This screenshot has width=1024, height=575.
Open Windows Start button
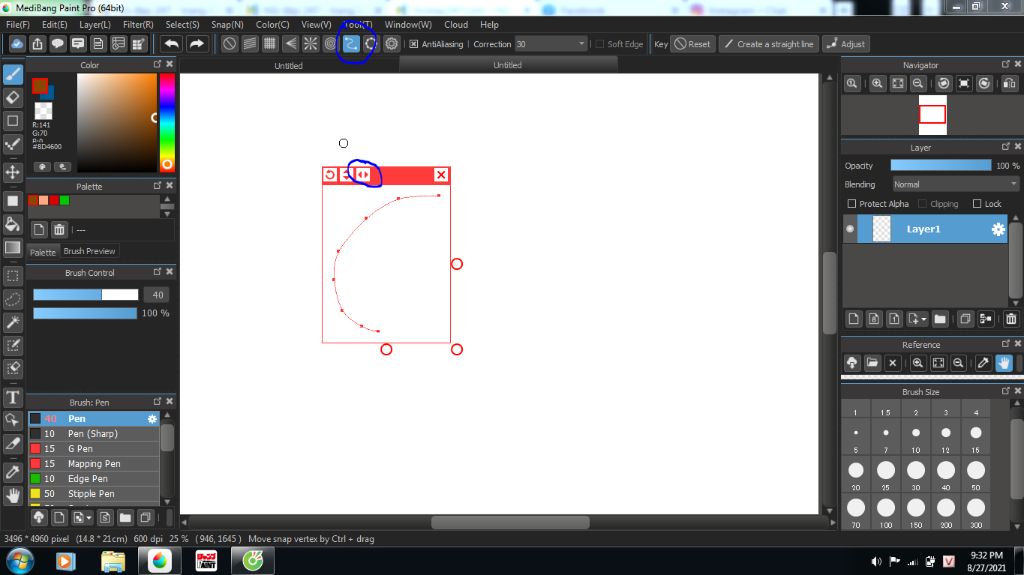(20, 561)
